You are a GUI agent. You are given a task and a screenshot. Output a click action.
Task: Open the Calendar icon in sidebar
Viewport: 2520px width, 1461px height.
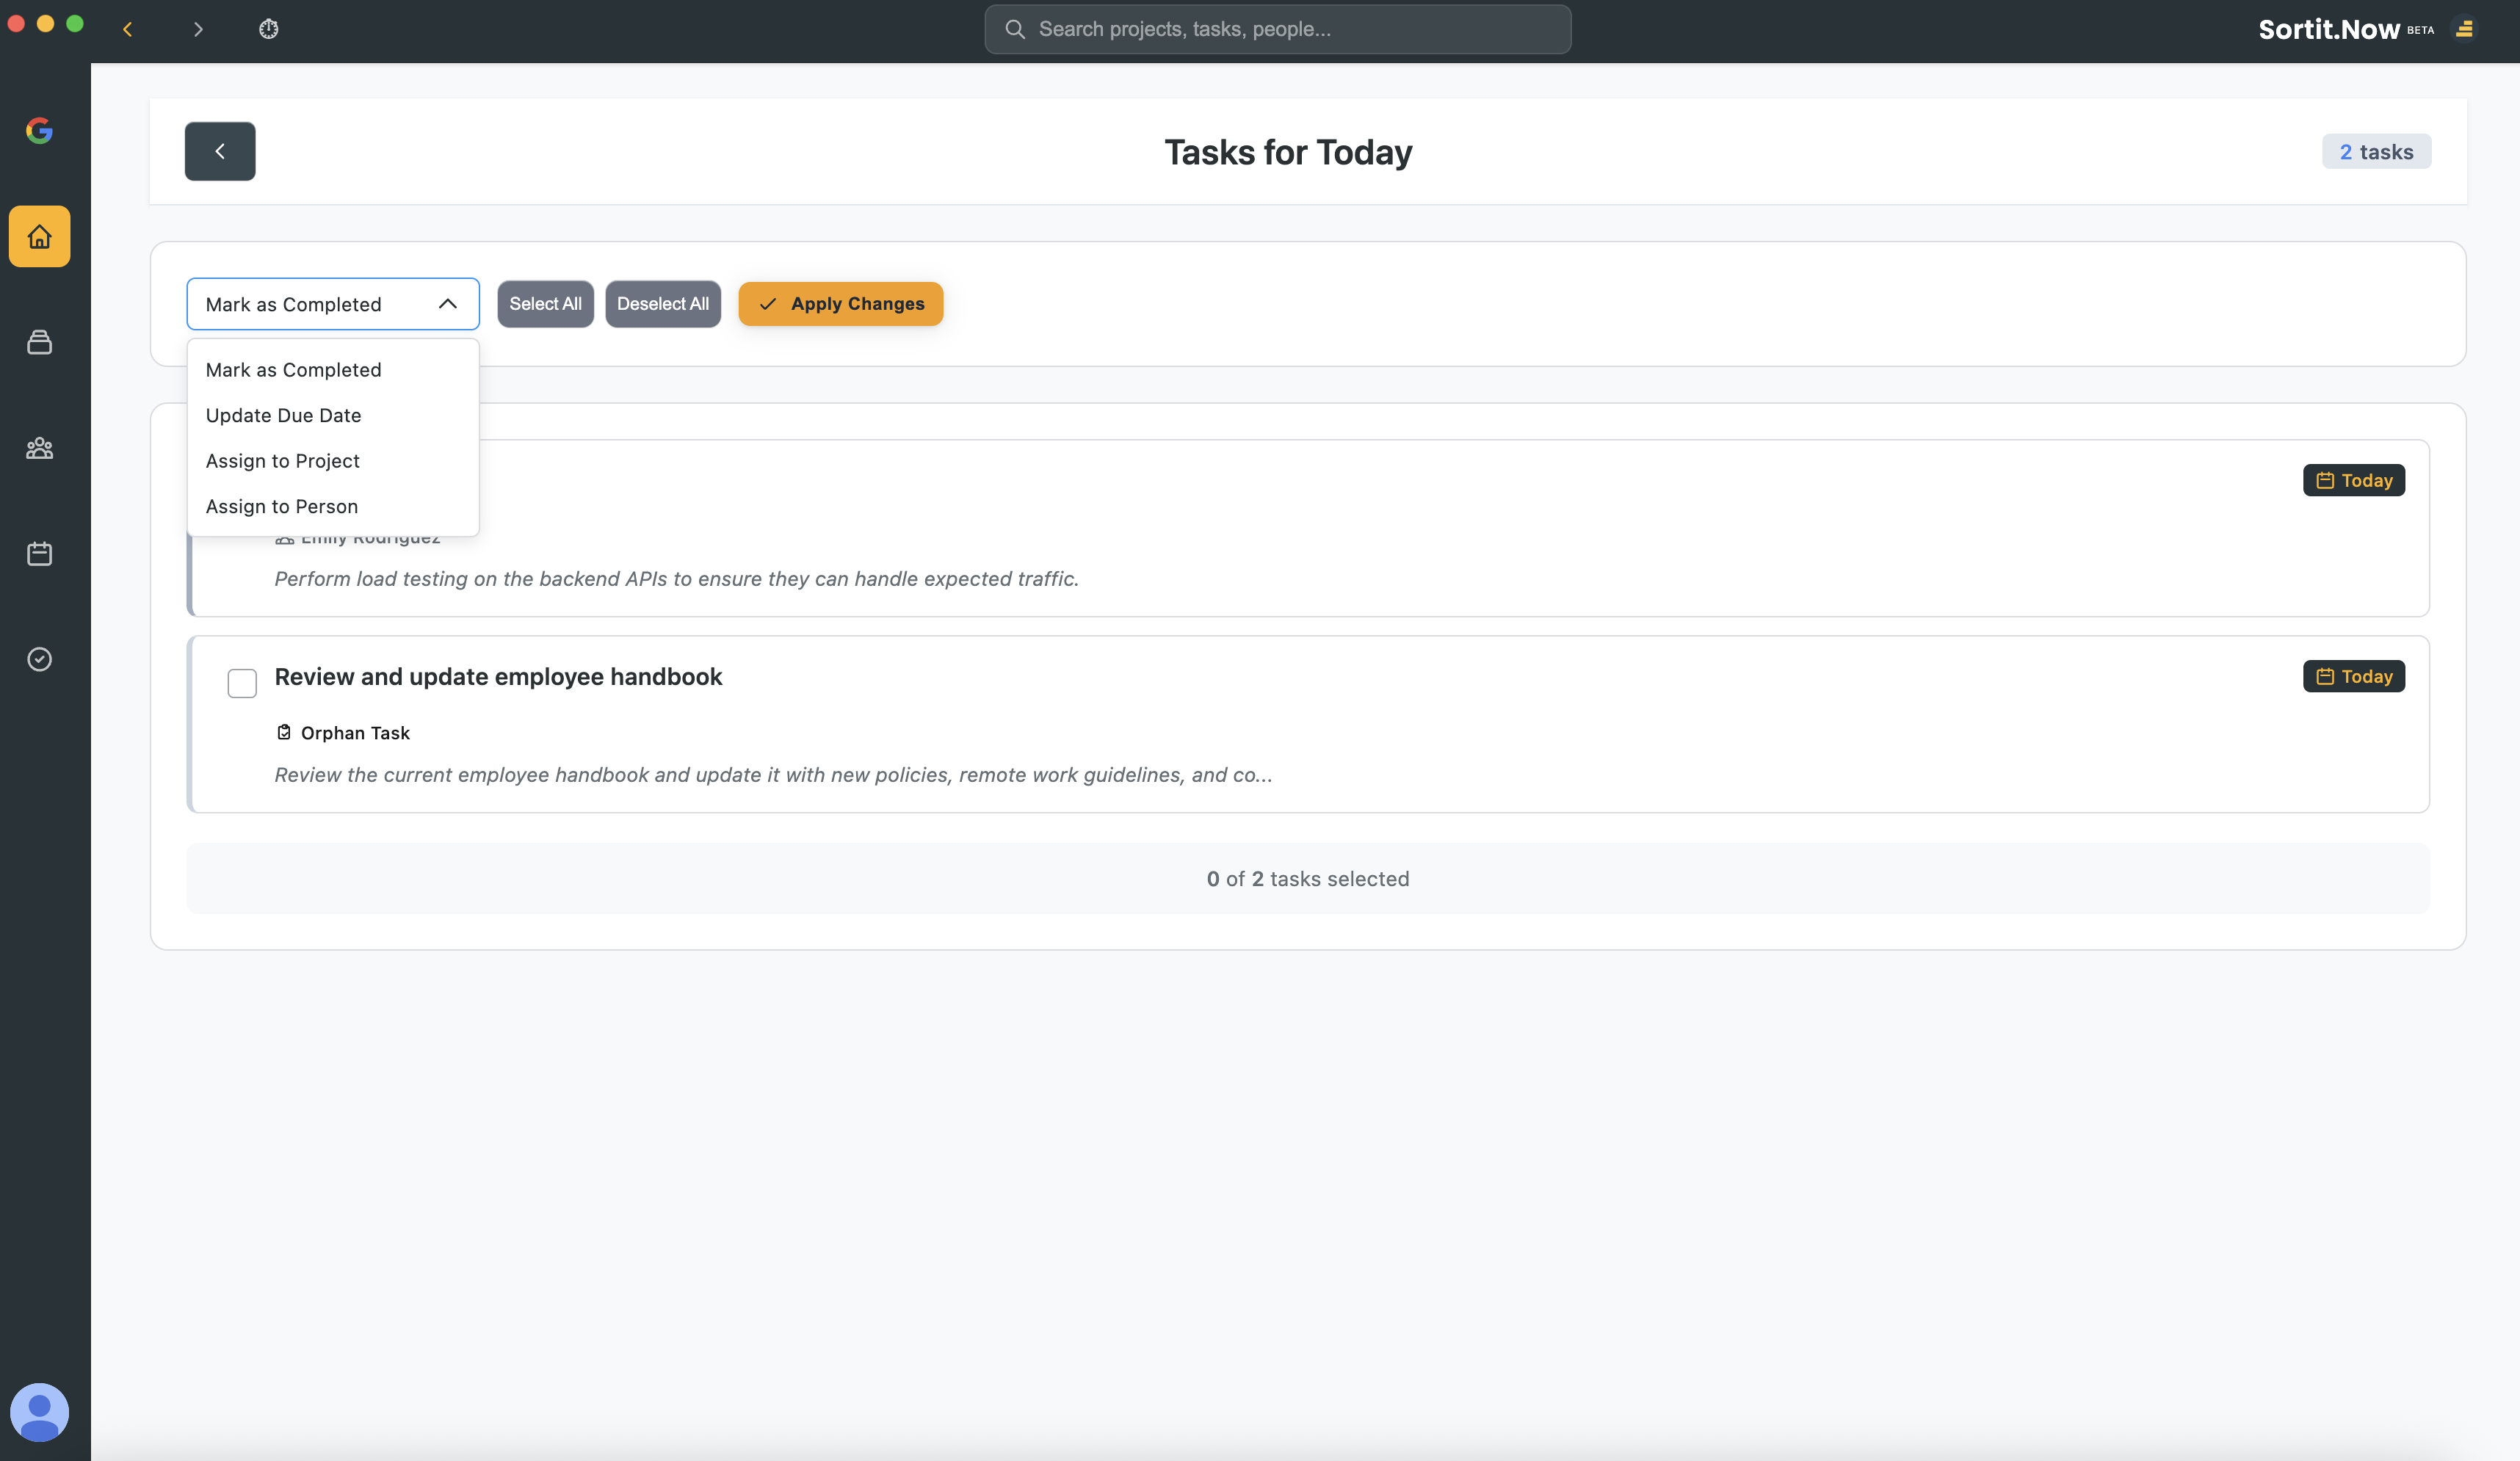pos(39,554)
